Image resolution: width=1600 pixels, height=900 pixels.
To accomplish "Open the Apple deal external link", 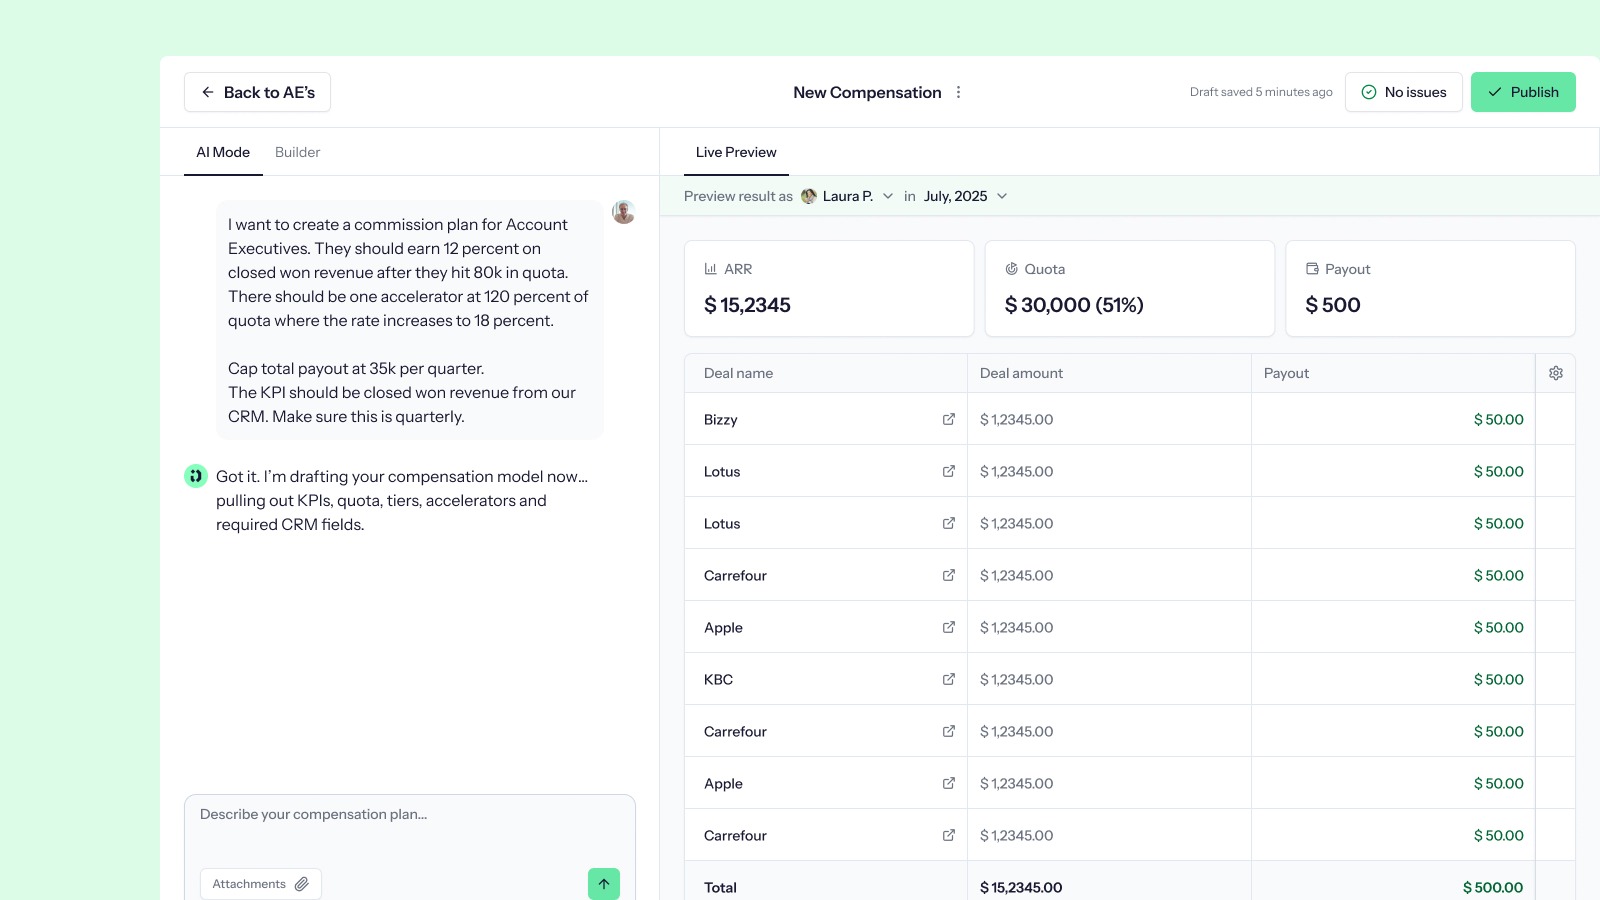I will point(948,627).
